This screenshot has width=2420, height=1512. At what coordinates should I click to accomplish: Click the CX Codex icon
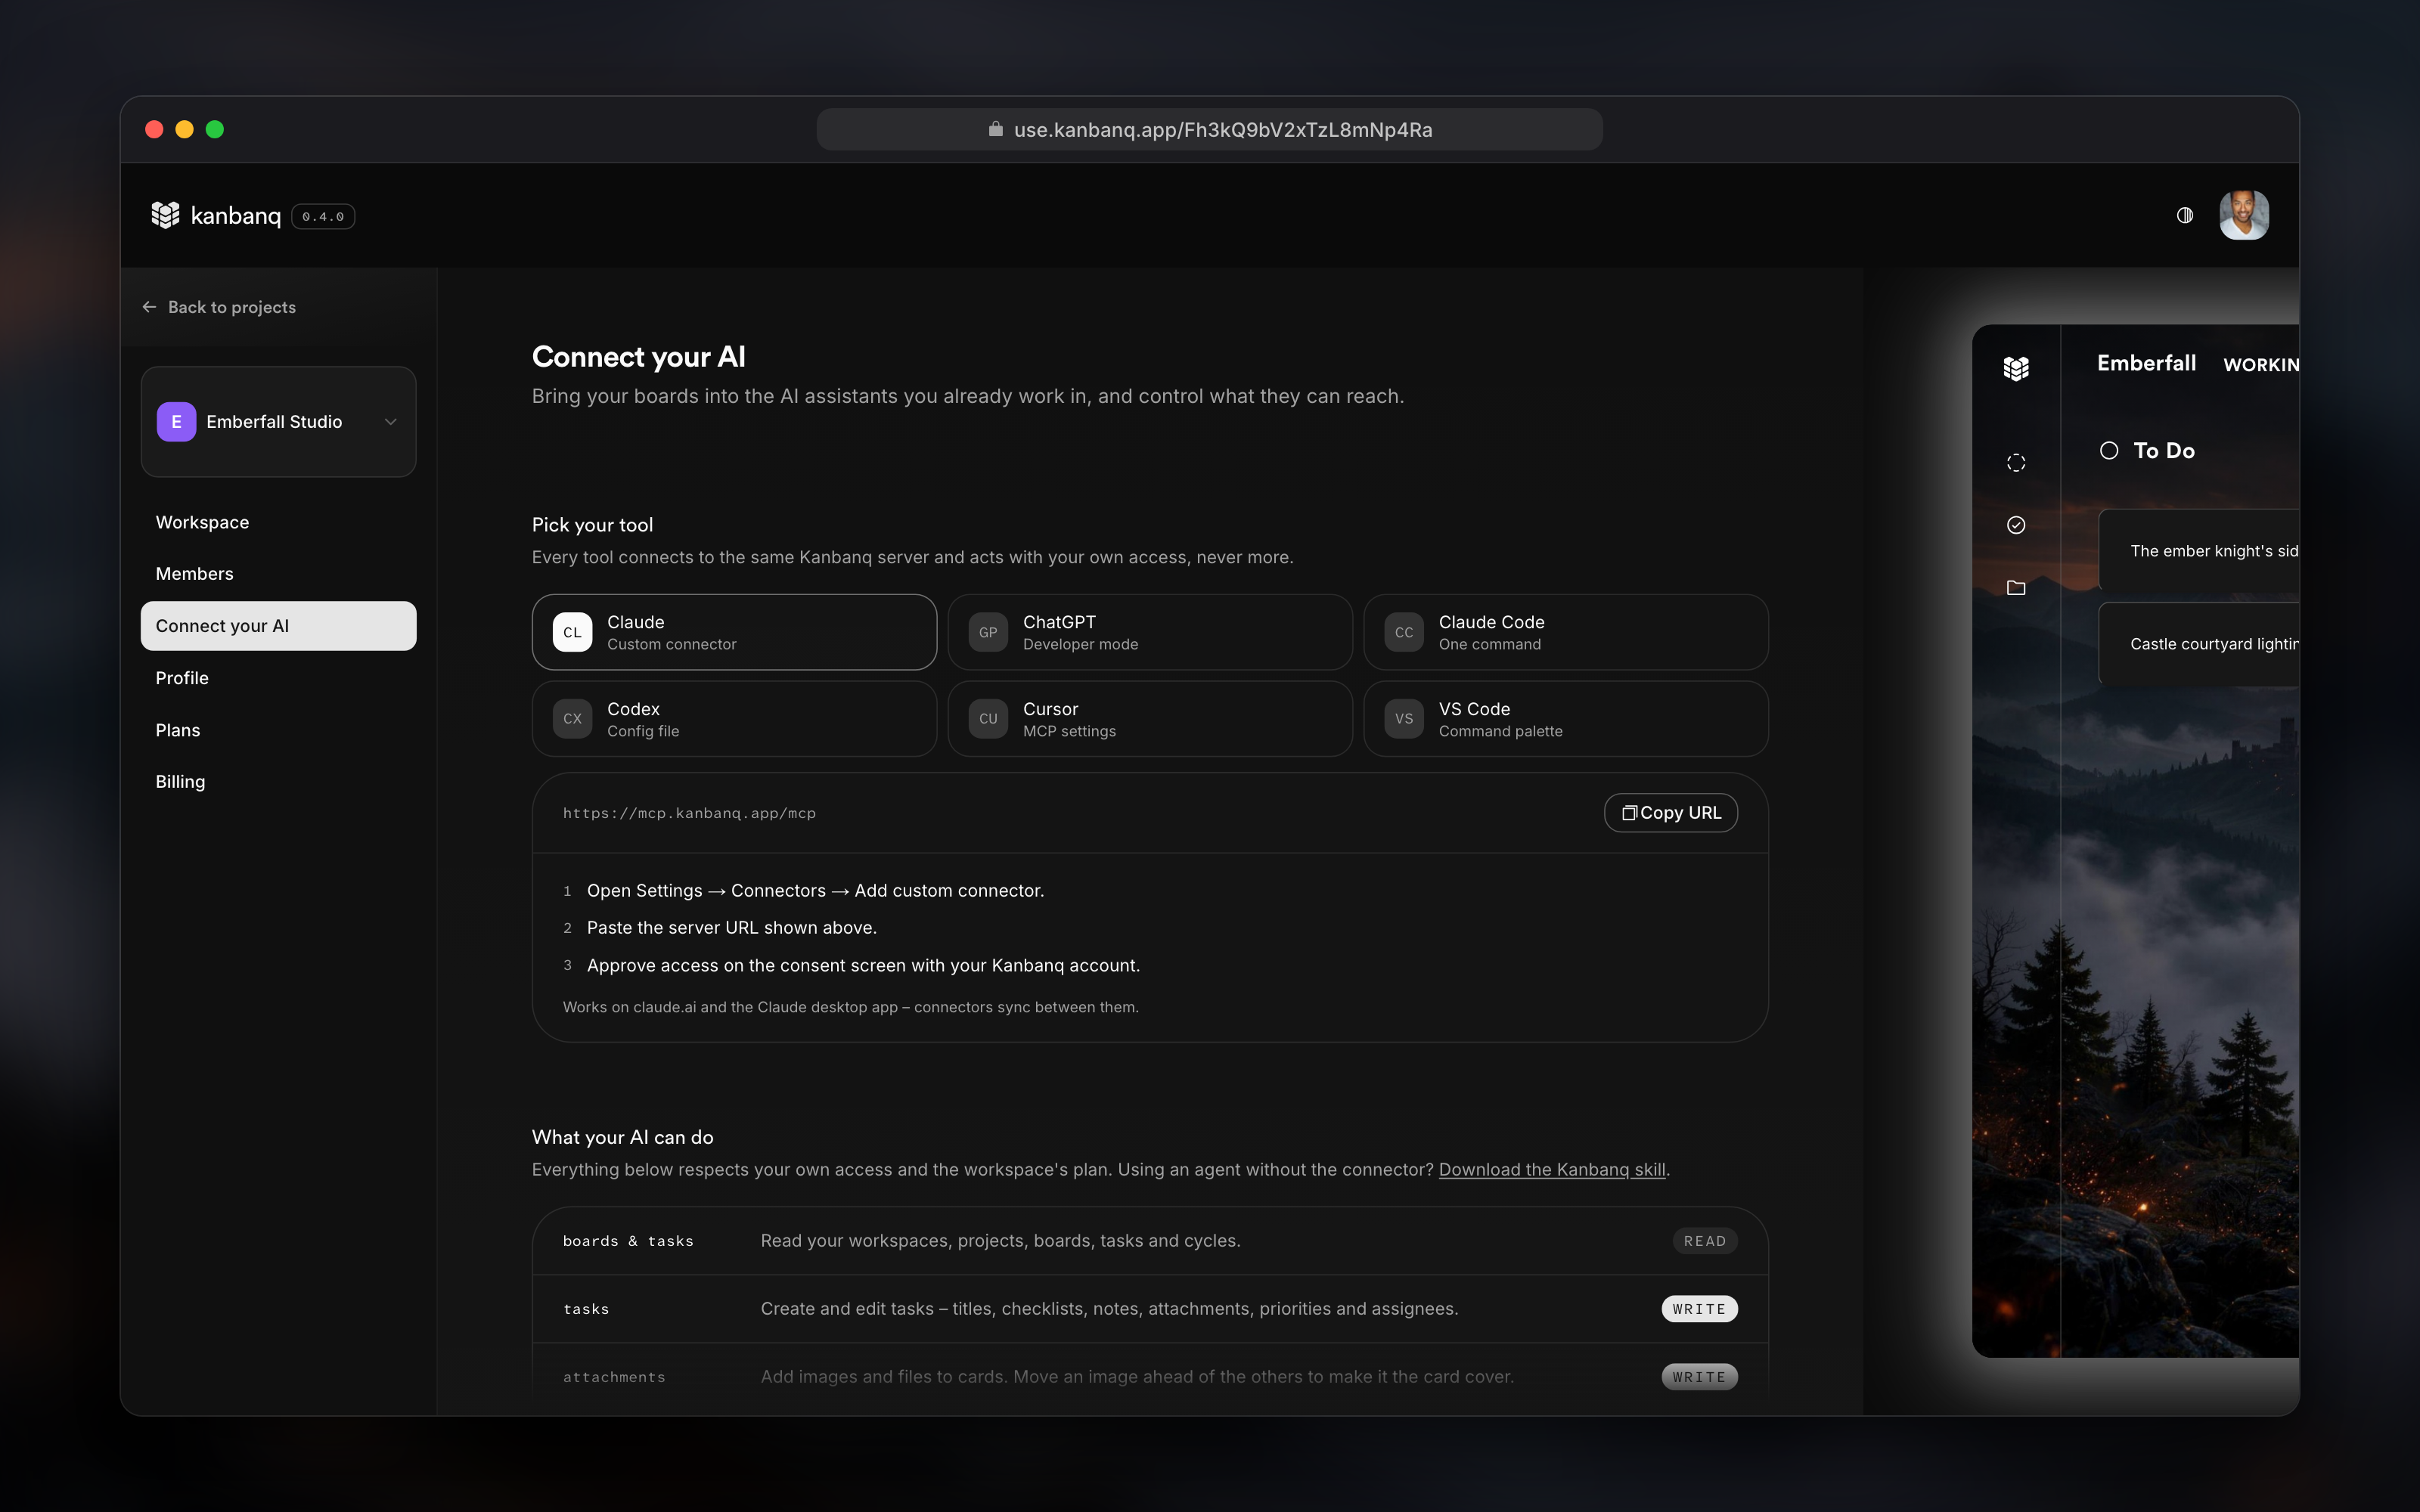click(572, 719)
